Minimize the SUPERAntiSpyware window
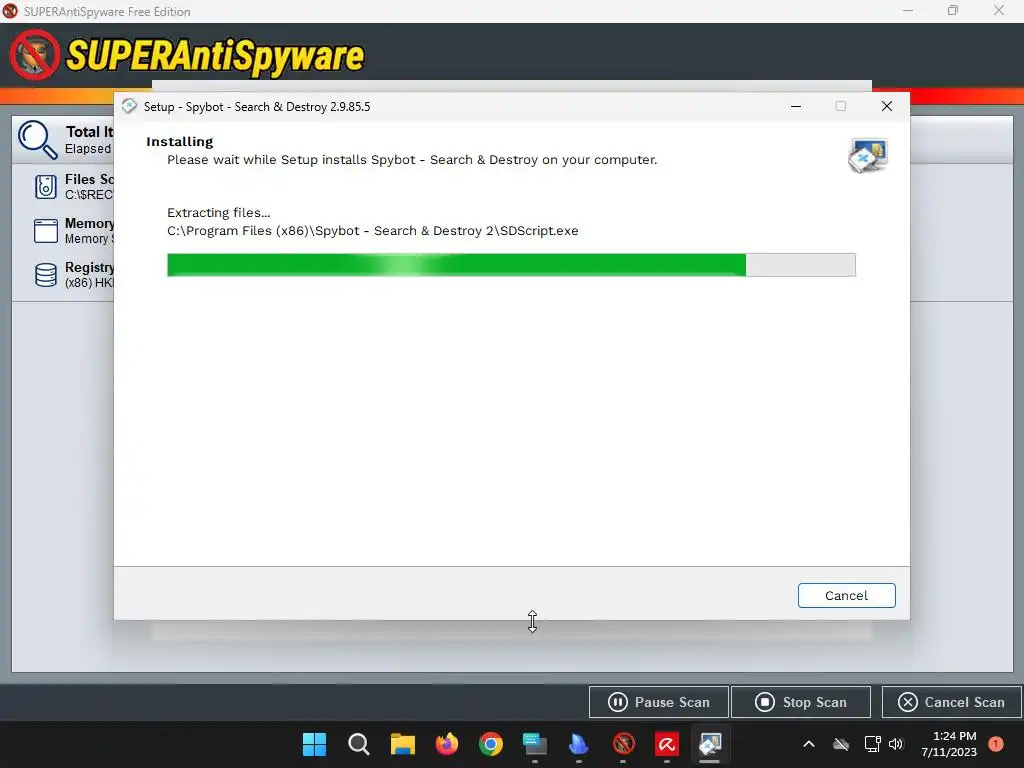The height and width of the screenshot is (768, 1024). coord(908,10)
